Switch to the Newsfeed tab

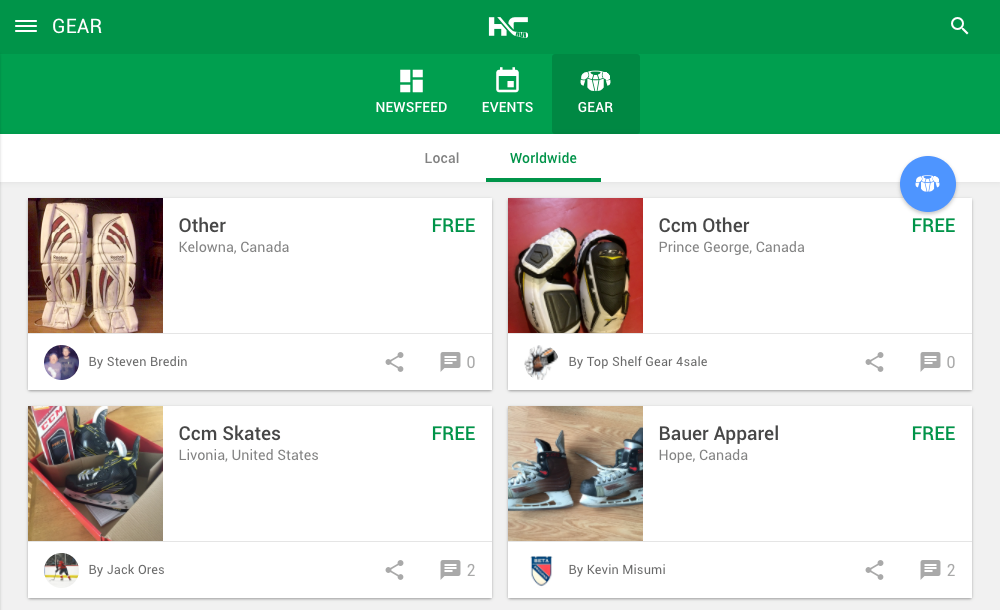coord(411,93)
